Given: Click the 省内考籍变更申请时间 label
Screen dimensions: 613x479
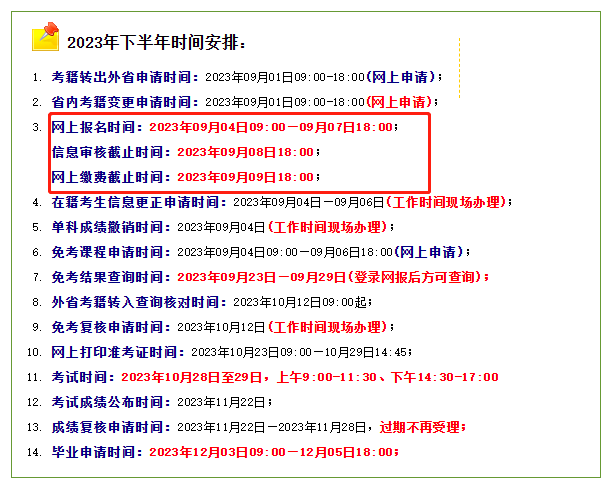Looking at the screenshot, I should [x=125, y=102].
